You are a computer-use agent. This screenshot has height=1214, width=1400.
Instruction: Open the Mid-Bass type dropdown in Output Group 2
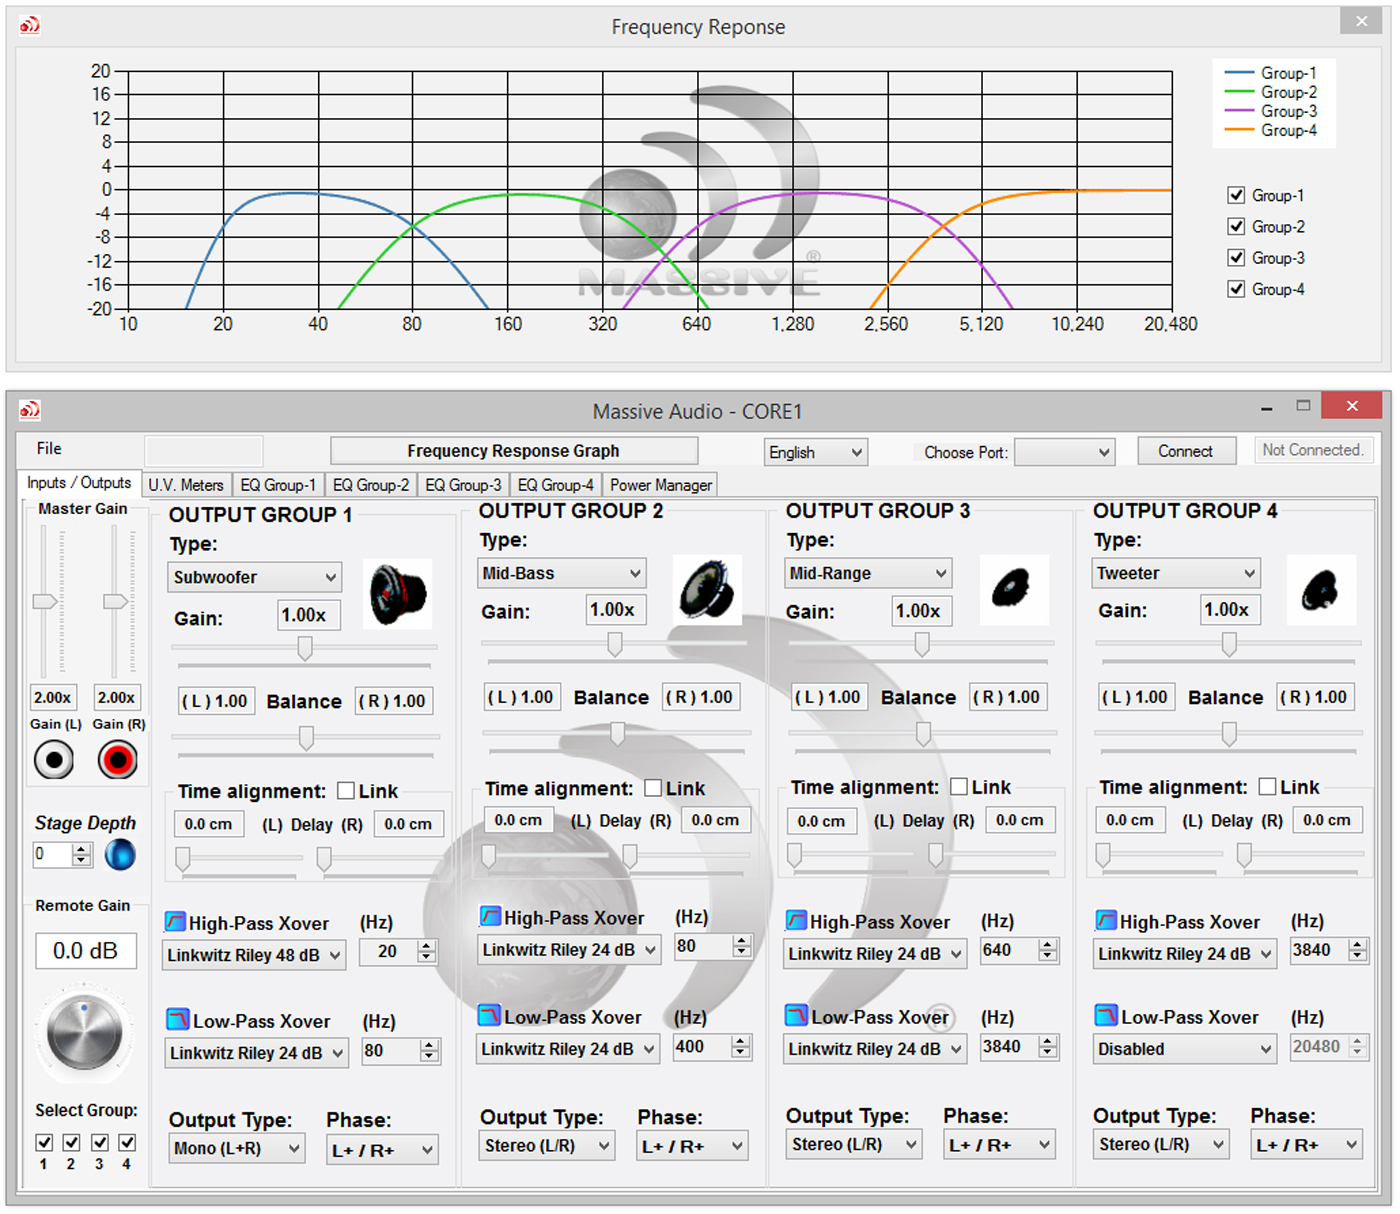[561, 573]
